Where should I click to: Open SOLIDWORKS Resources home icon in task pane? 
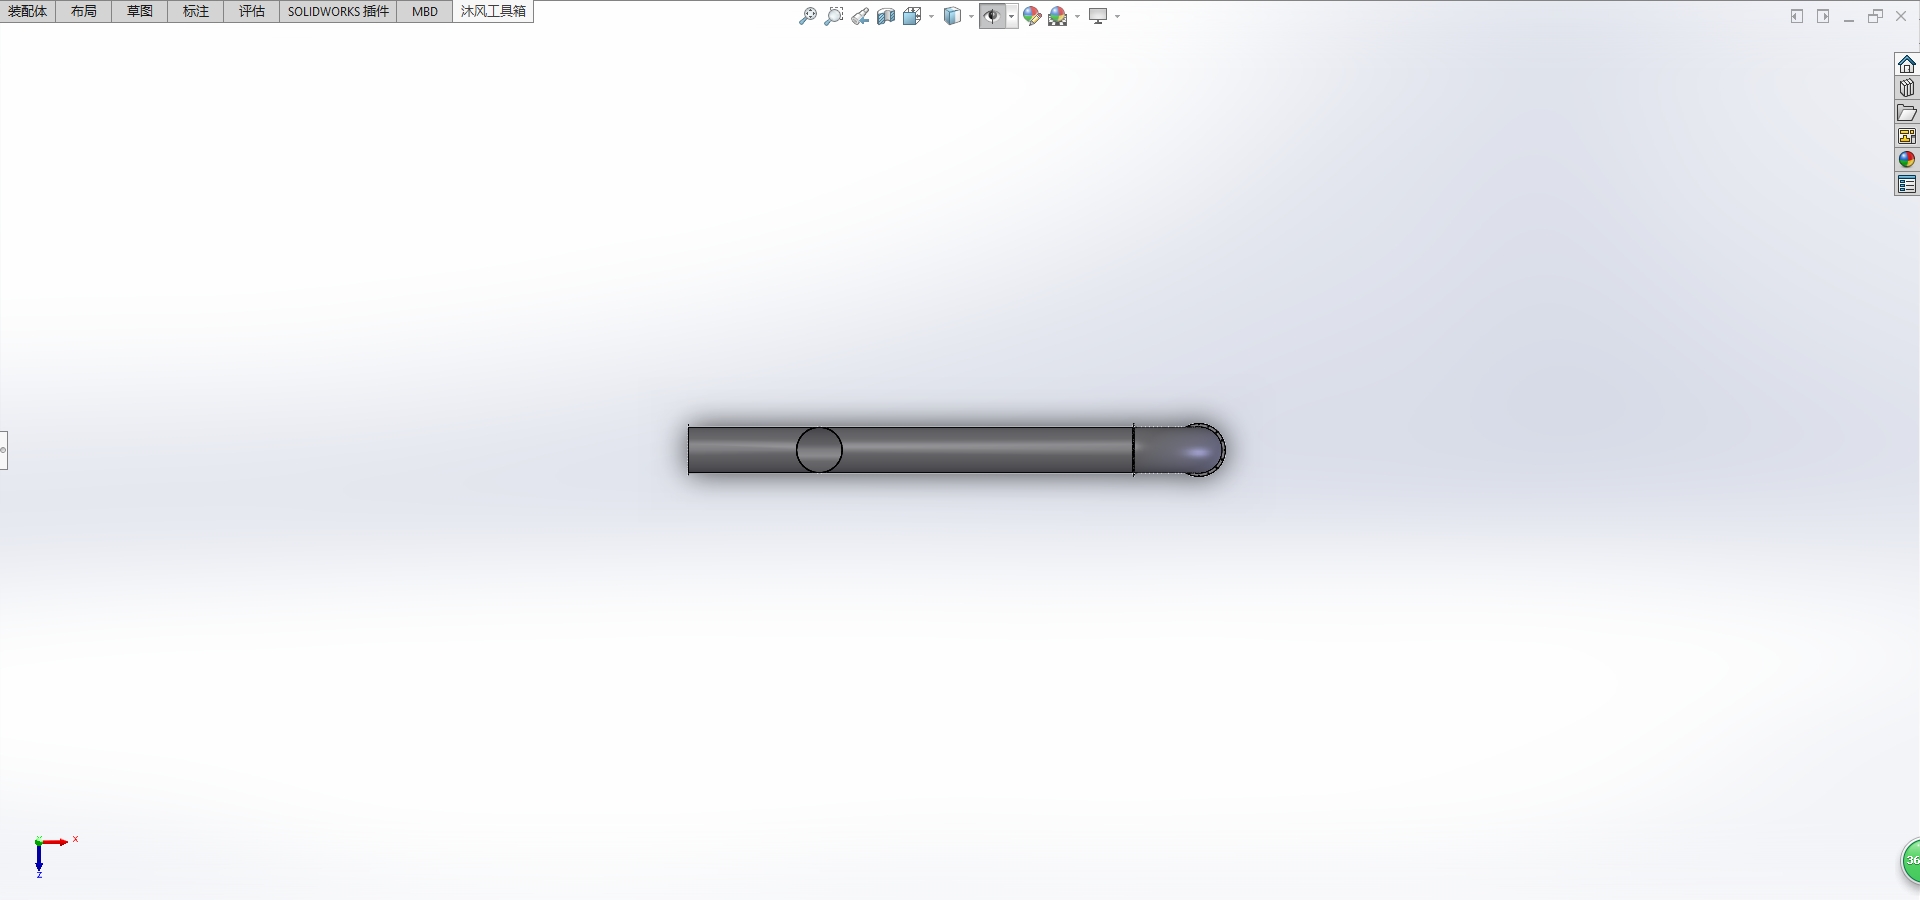pos(1907,64)
